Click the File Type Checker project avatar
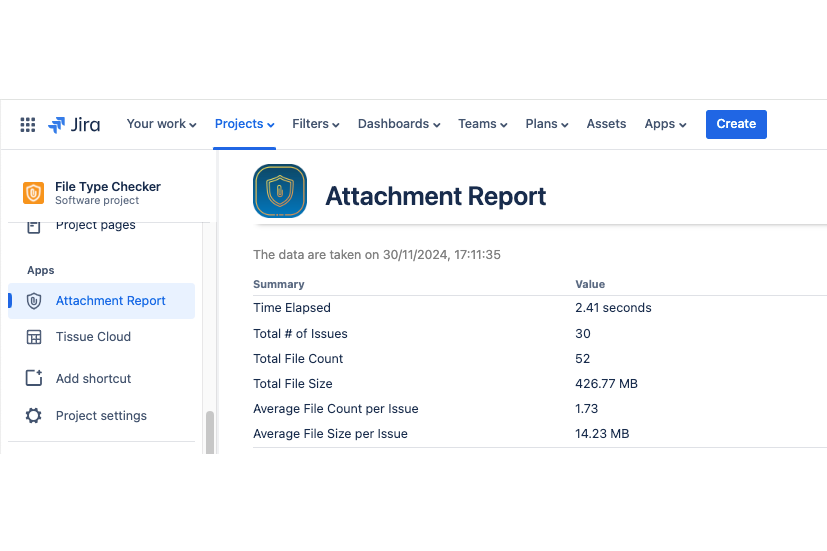Image resolution: width=827 pixels, height=551 pixels. 33,193
